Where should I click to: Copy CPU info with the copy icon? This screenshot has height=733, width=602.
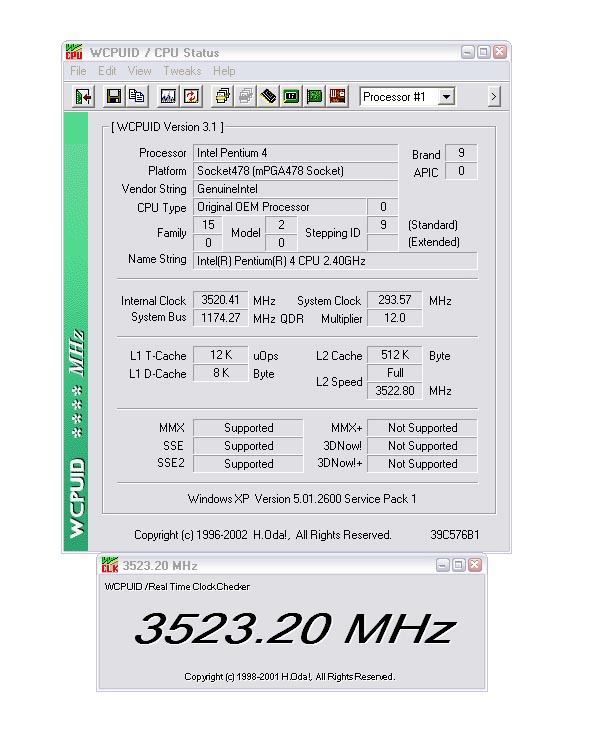pyautogui.click(x=136, y=97)
